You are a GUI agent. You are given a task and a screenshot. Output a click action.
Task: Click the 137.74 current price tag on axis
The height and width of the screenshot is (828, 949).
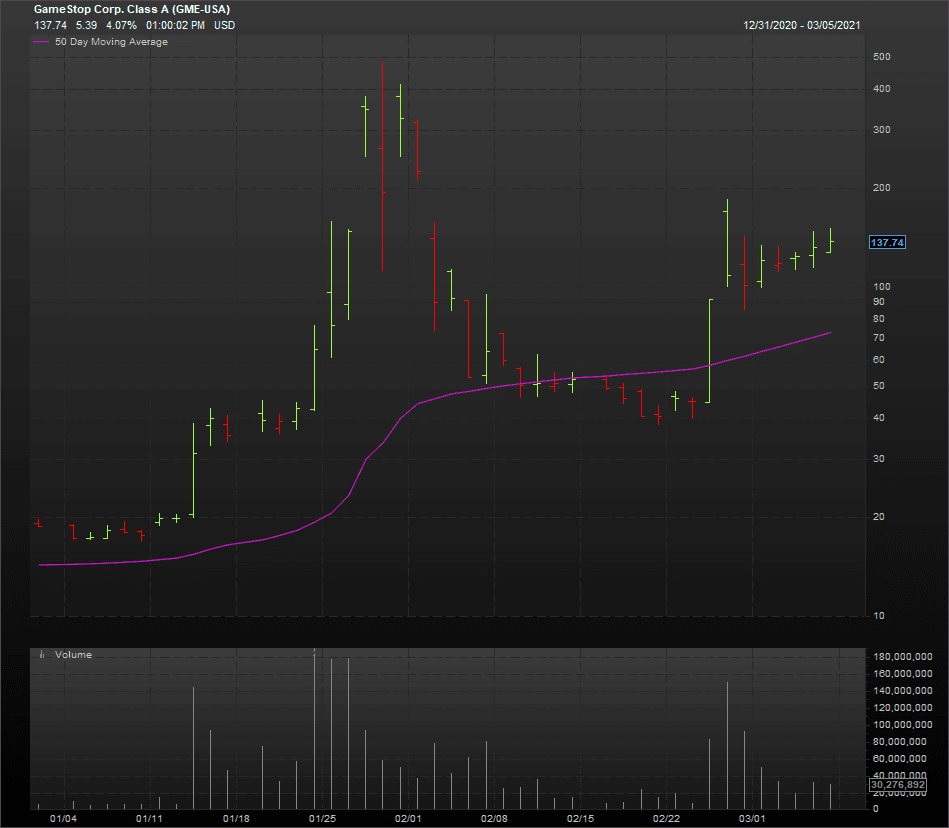point(887,243)
